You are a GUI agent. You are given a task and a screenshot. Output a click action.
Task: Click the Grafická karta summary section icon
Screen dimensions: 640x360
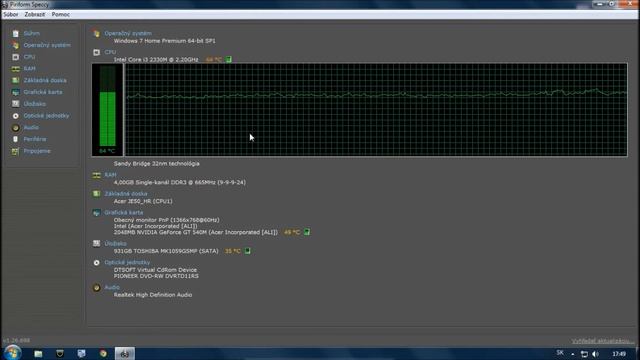tap(96, 213)
